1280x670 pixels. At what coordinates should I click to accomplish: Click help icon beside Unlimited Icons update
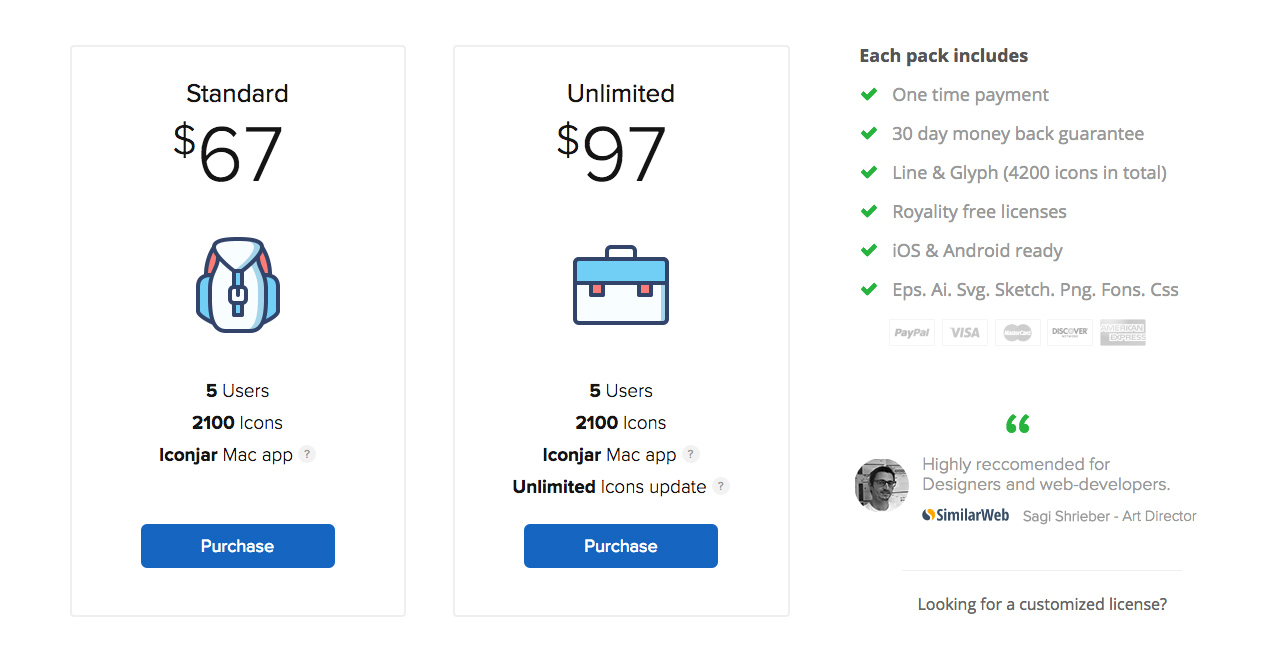(x=721, y=487)
